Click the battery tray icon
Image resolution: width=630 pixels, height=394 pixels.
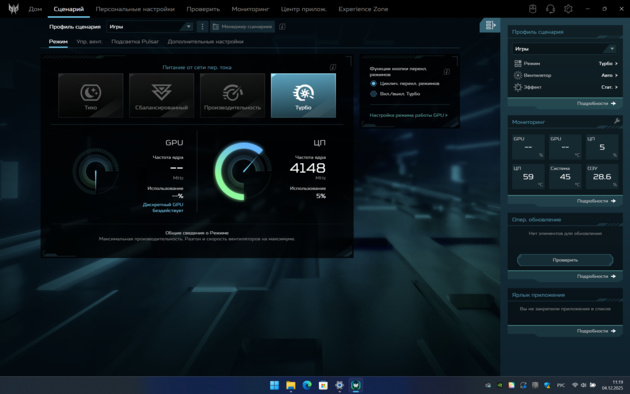[x=593, y=385]
